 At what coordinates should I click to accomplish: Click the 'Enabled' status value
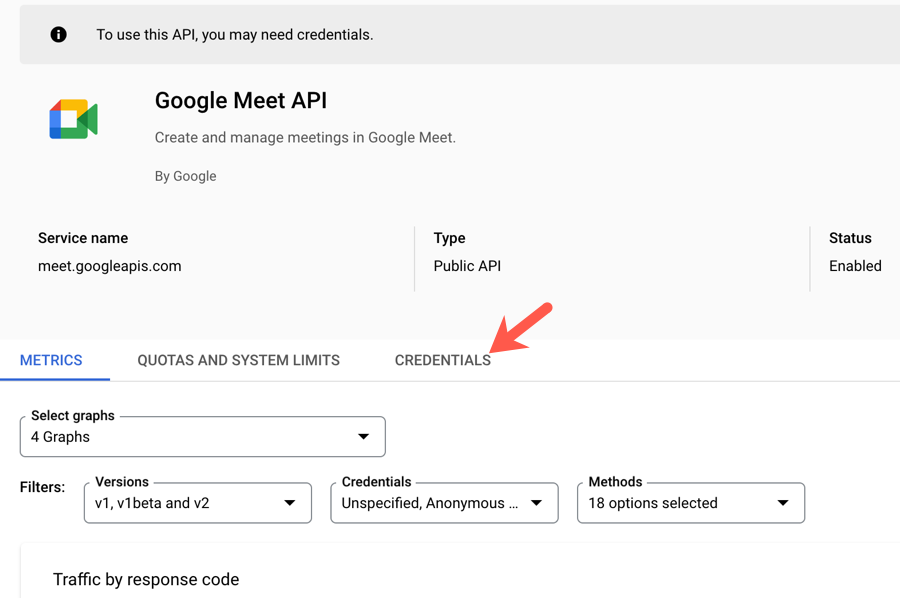point(855,266)
